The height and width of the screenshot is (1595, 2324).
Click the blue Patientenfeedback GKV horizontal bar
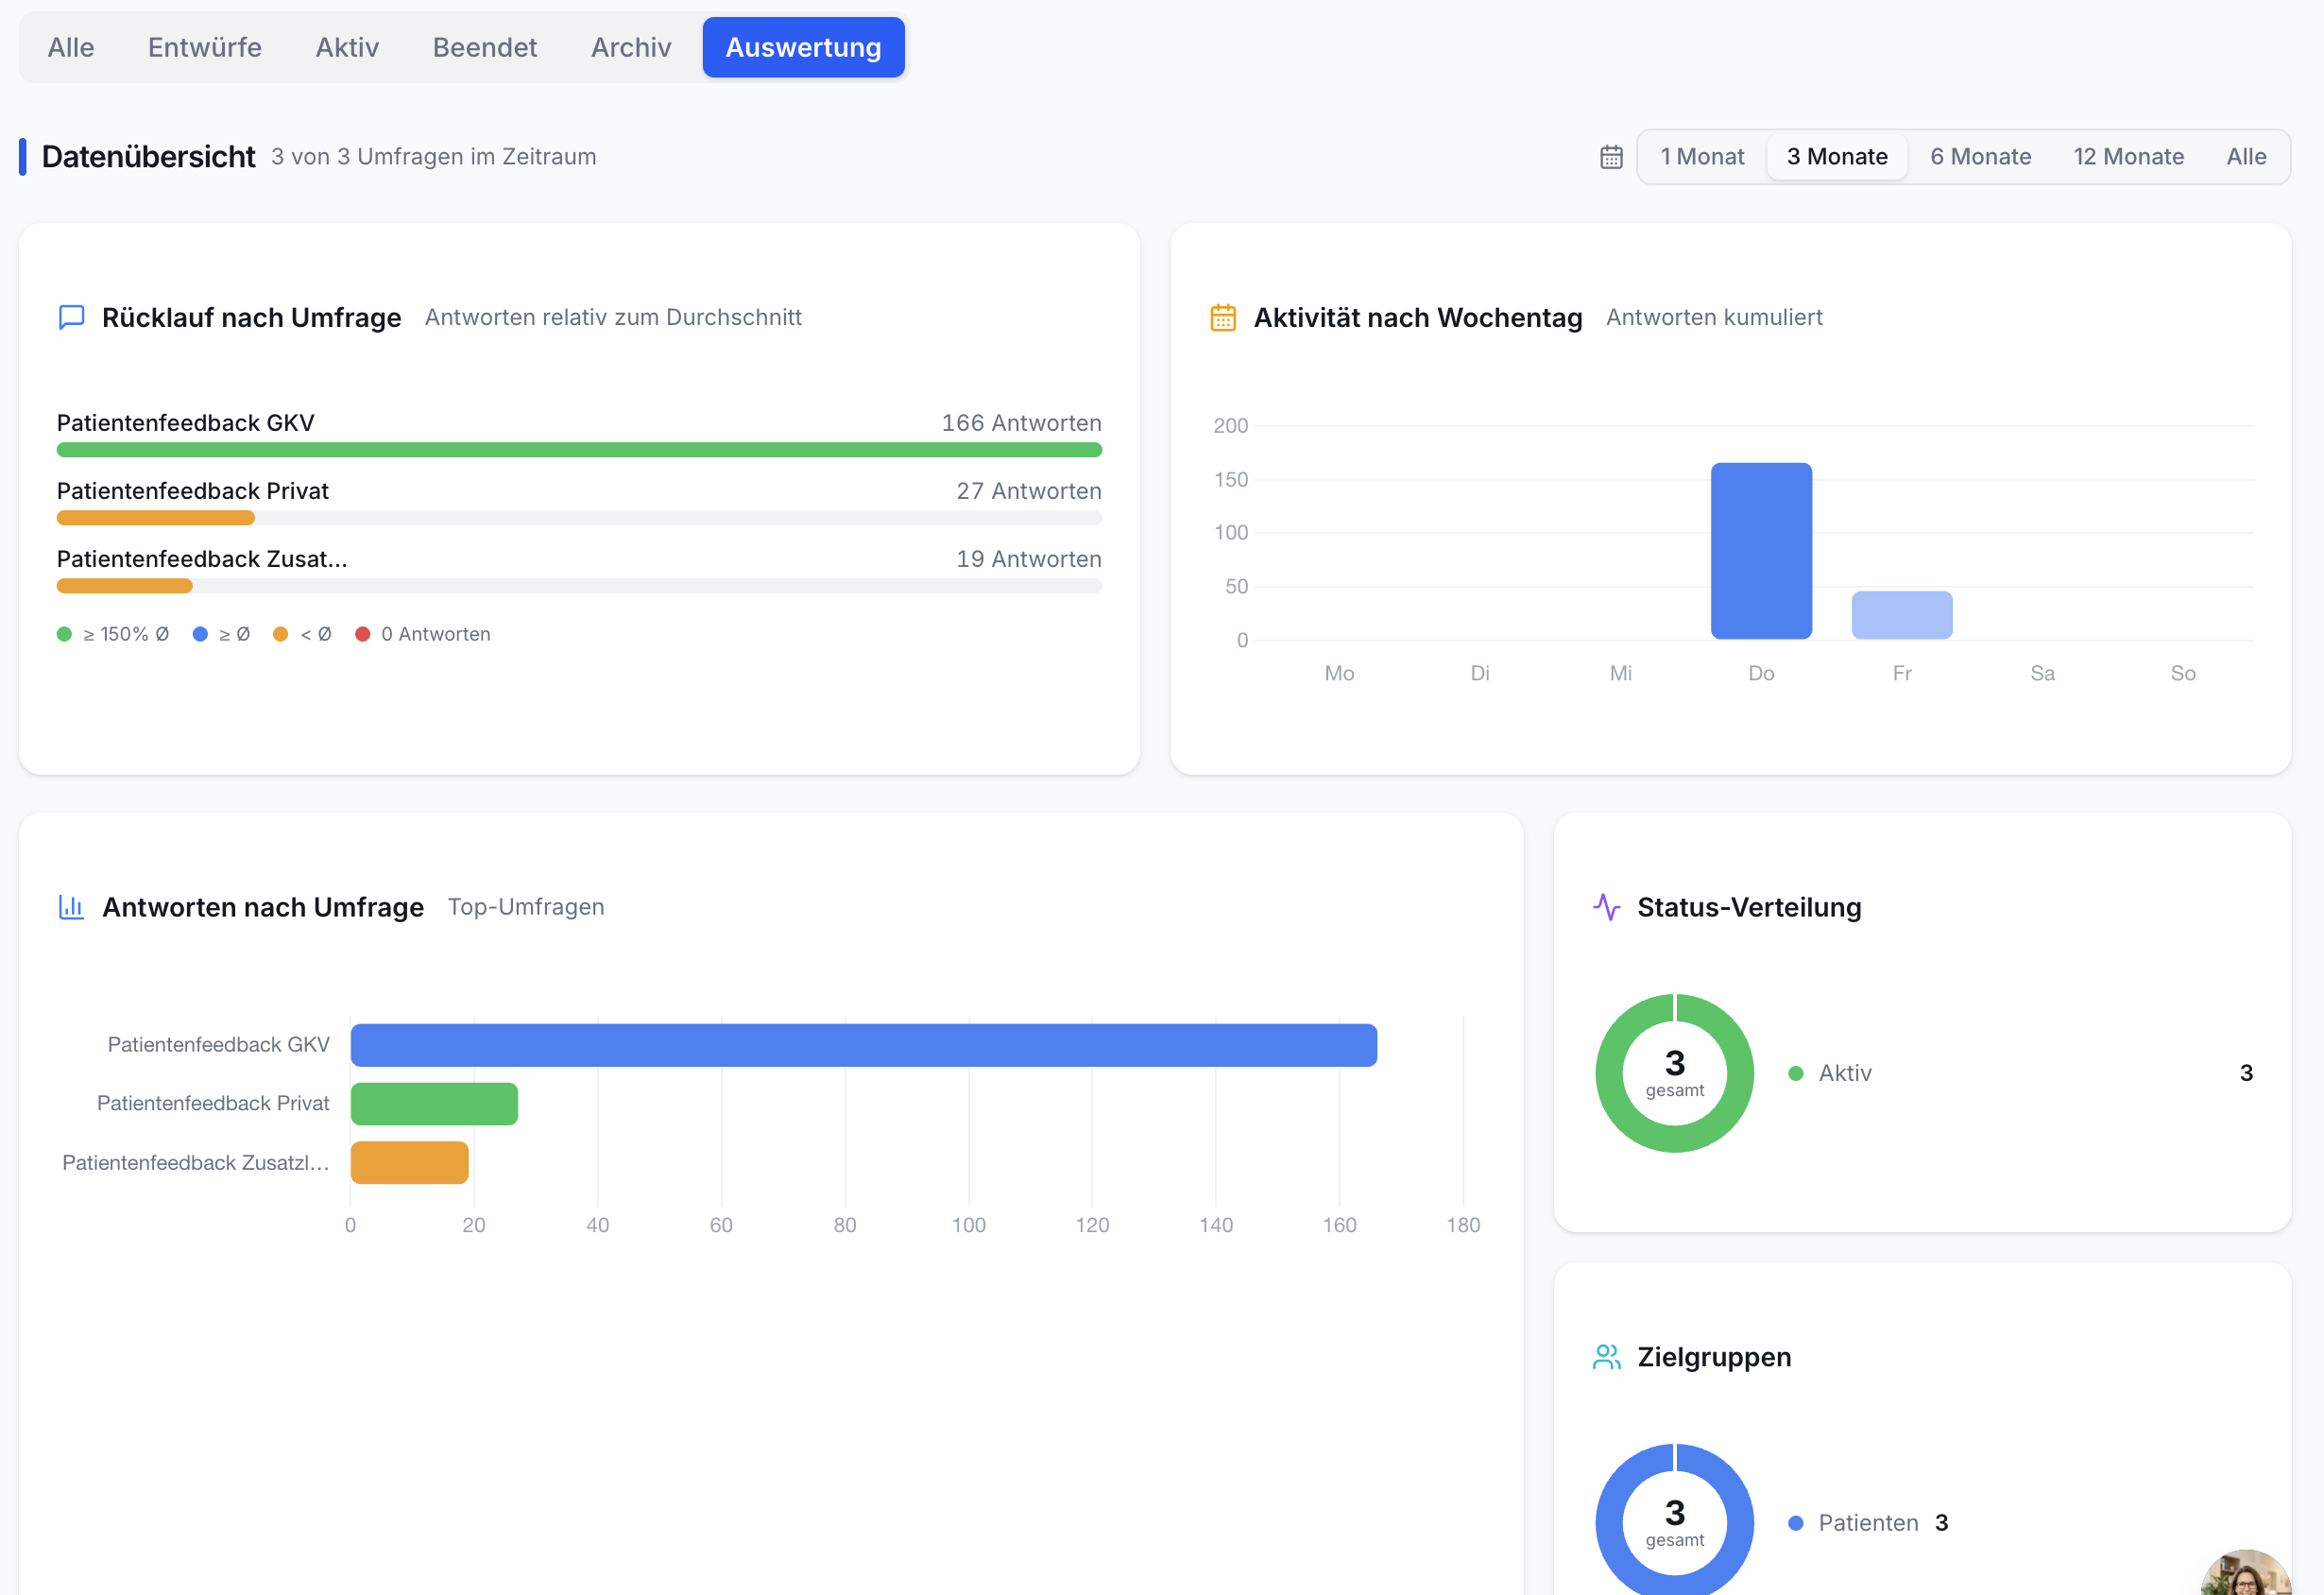[864, 1045]
